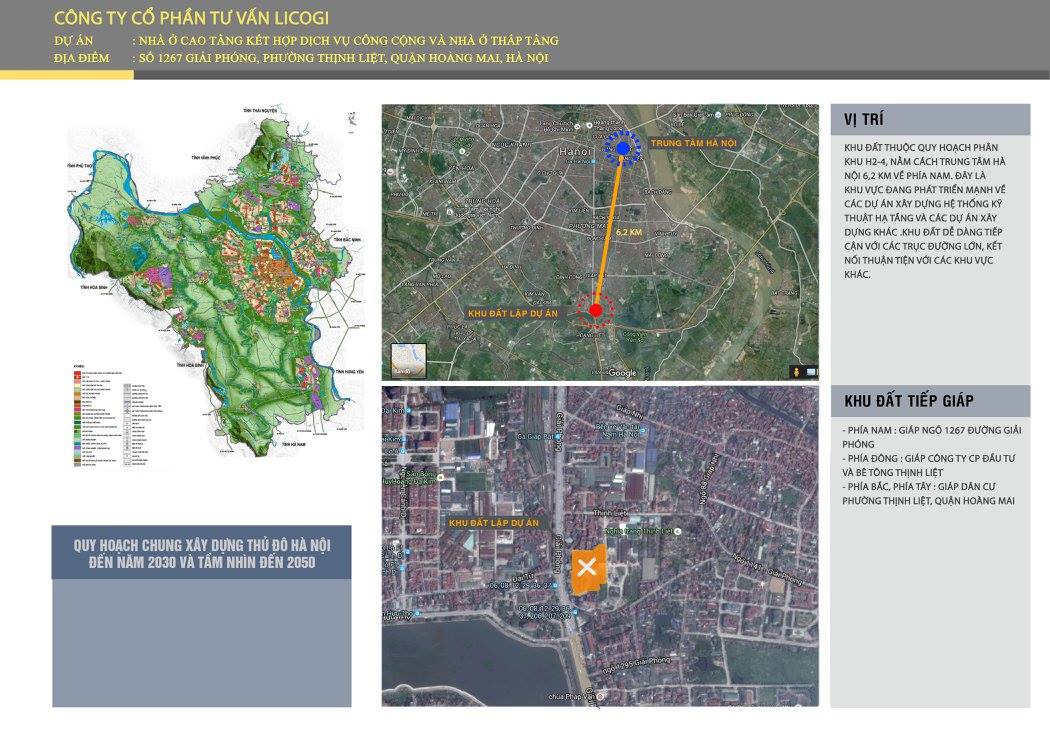
Task: Click the 'Thịnh Liệt' street label
Action: [610, 513]
